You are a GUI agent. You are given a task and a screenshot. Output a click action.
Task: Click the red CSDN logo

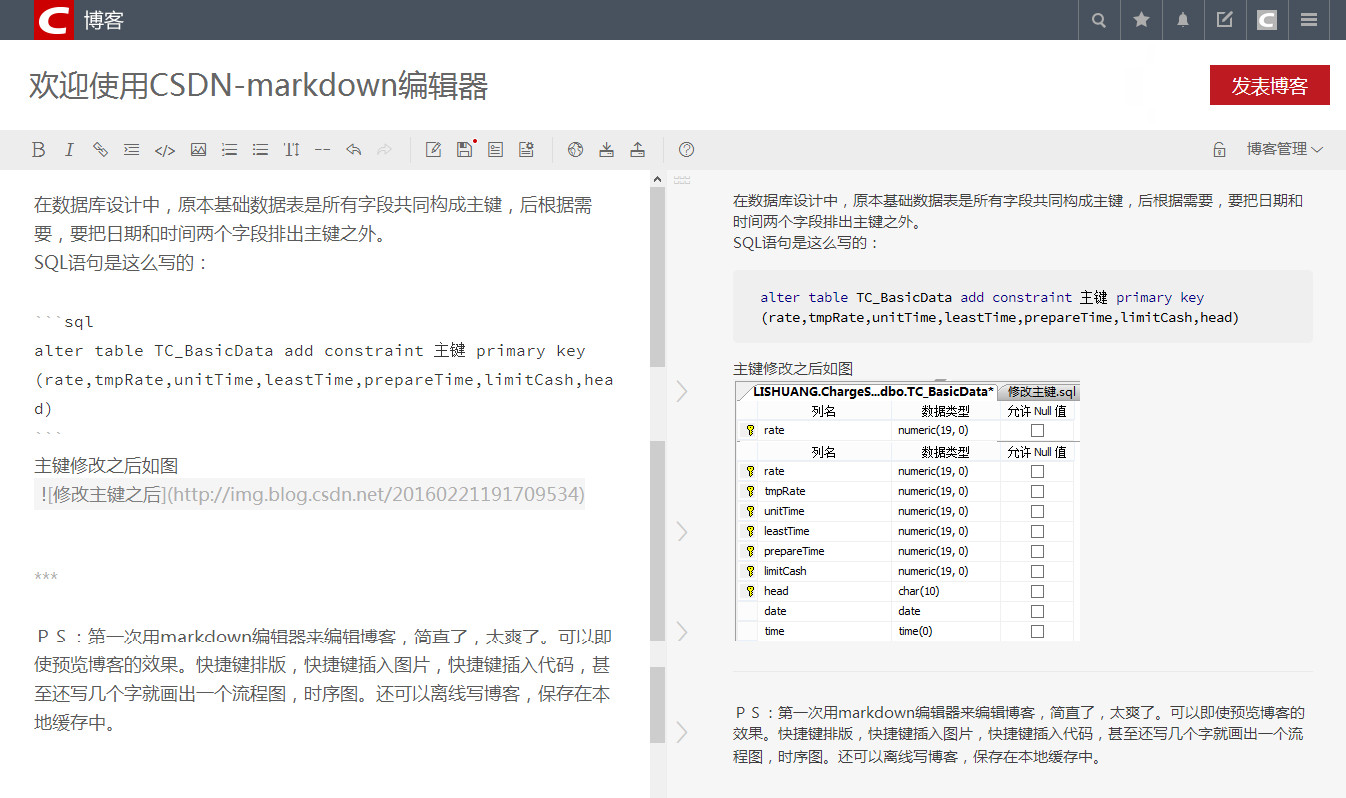tap(54, 20)
